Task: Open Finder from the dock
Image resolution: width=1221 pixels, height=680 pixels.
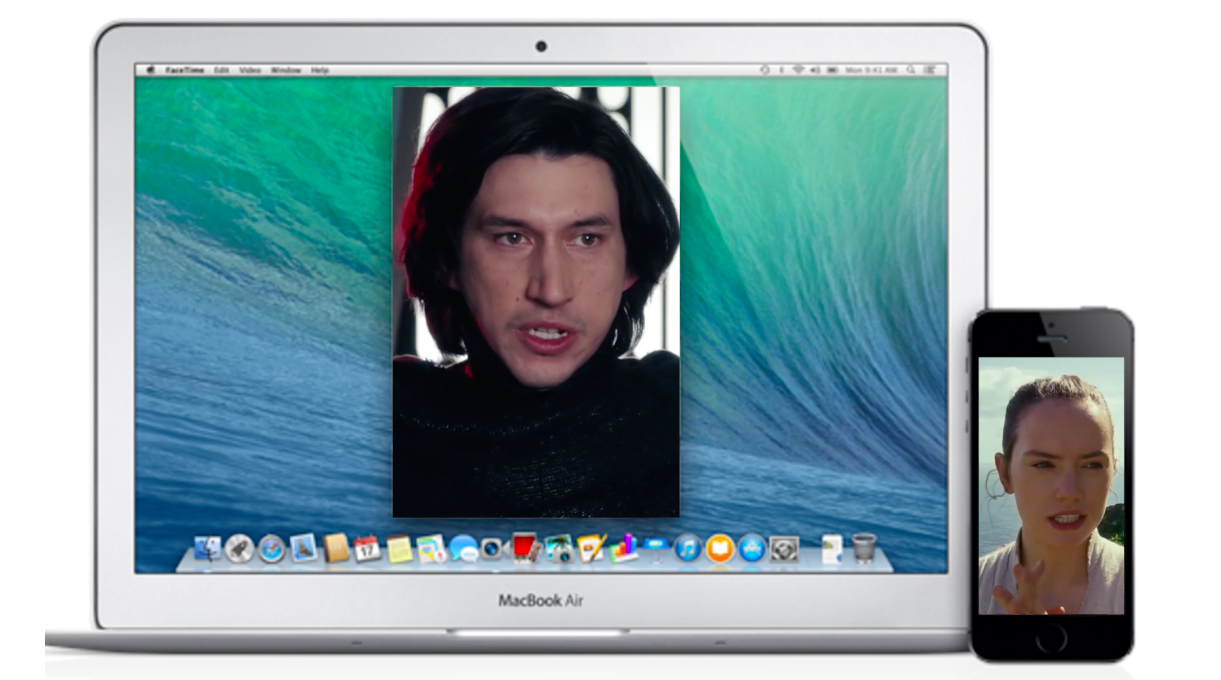Action: [207, 548]
